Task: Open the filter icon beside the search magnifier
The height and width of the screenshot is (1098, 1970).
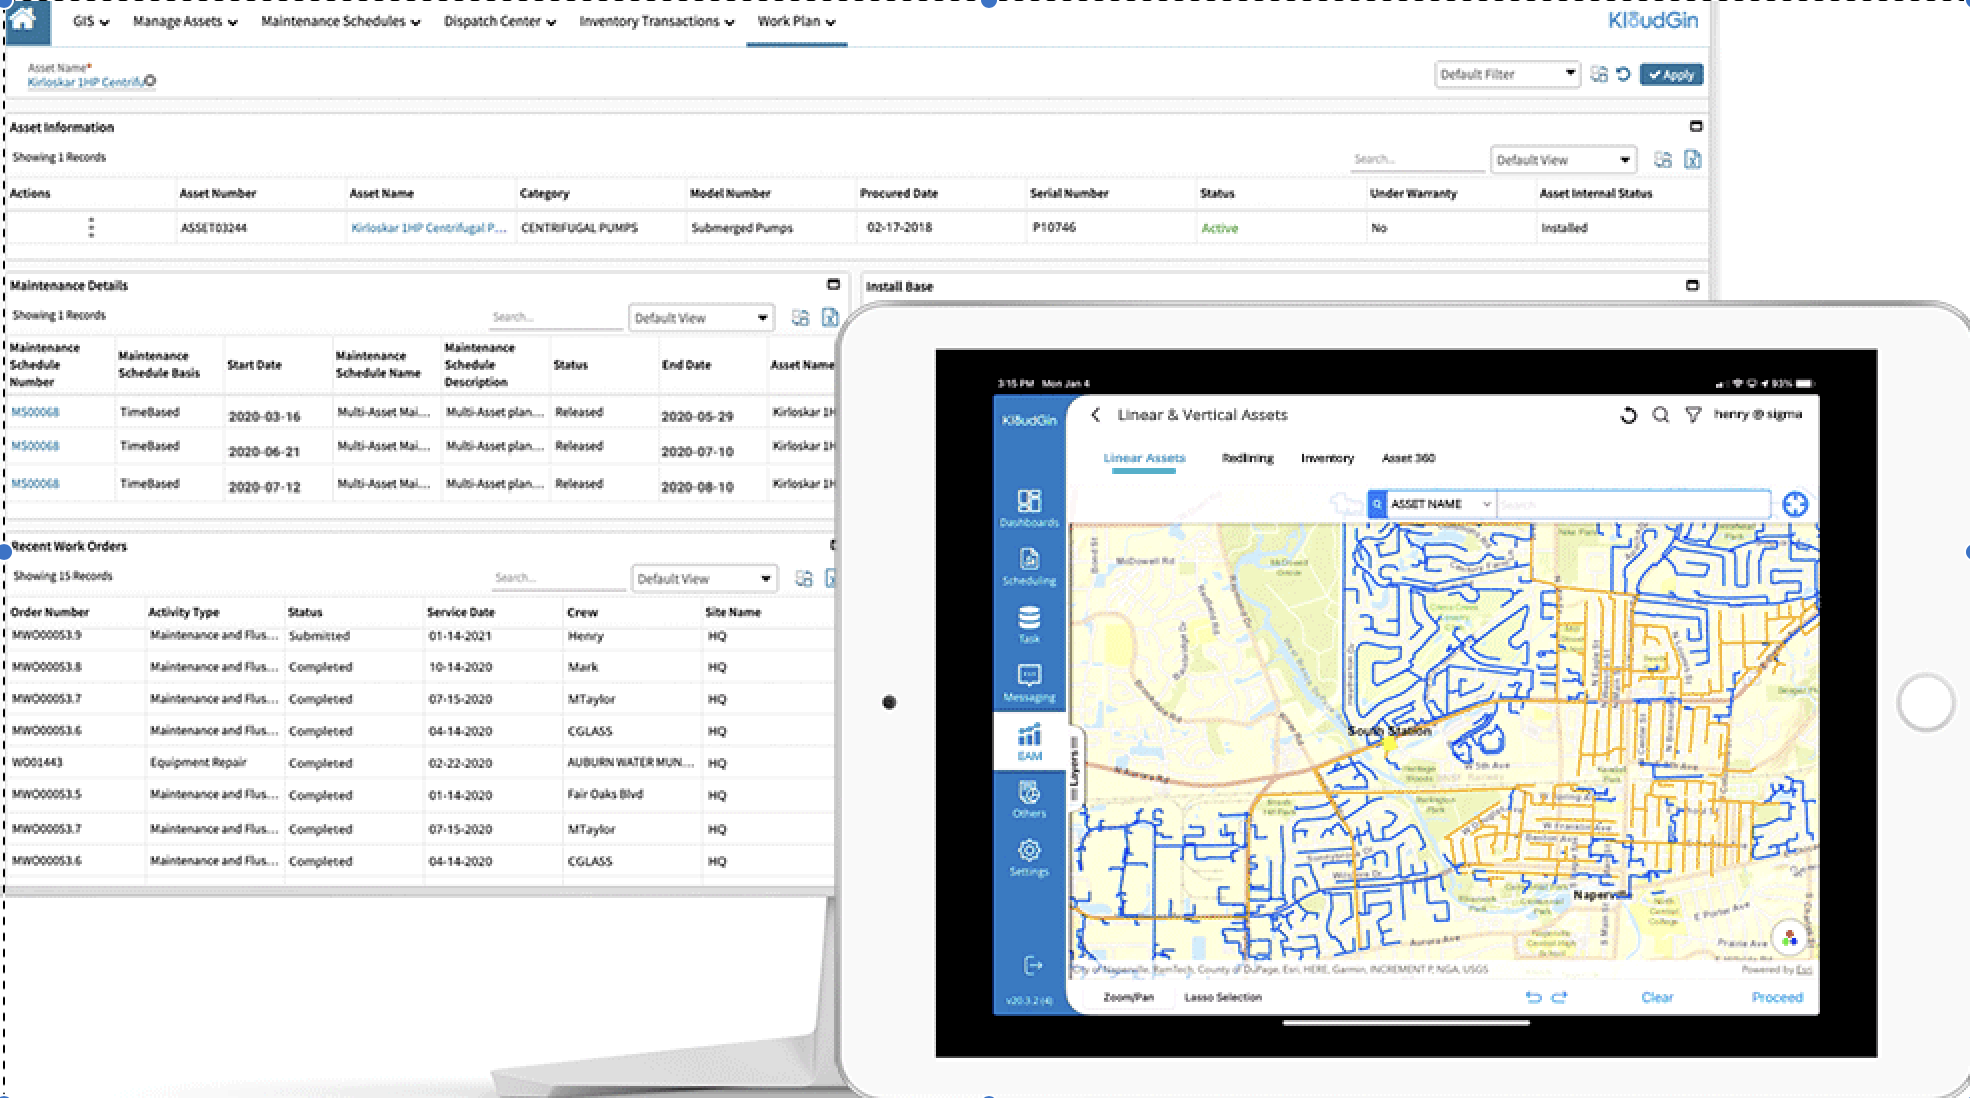Action: (1693, 413)
